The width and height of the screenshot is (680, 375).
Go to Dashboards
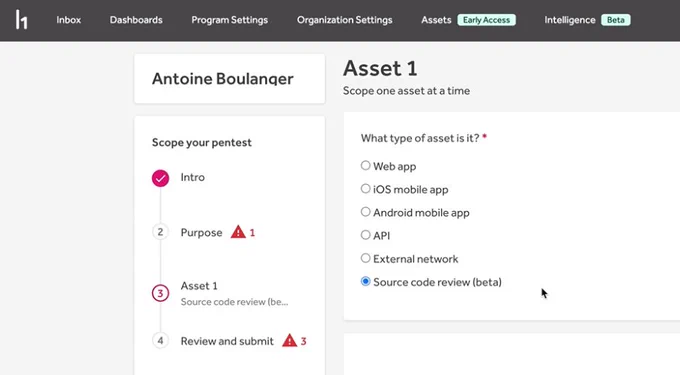pos(136,20)
